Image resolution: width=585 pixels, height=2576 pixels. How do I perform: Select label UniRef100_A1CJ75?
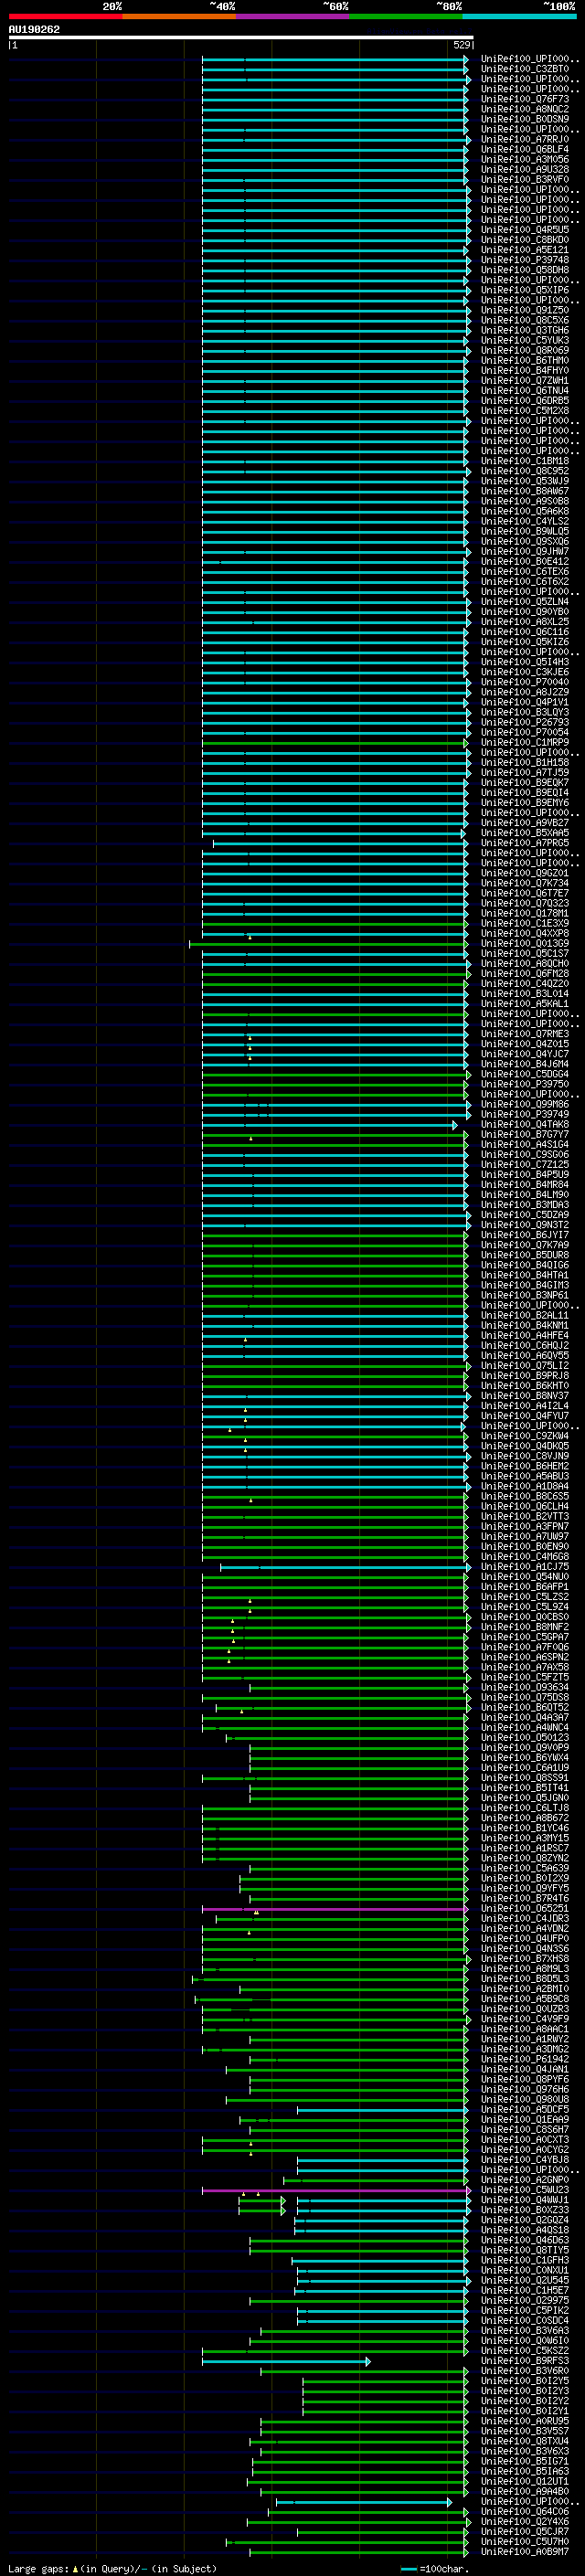pyautogui.click(x=525, y=1567)
